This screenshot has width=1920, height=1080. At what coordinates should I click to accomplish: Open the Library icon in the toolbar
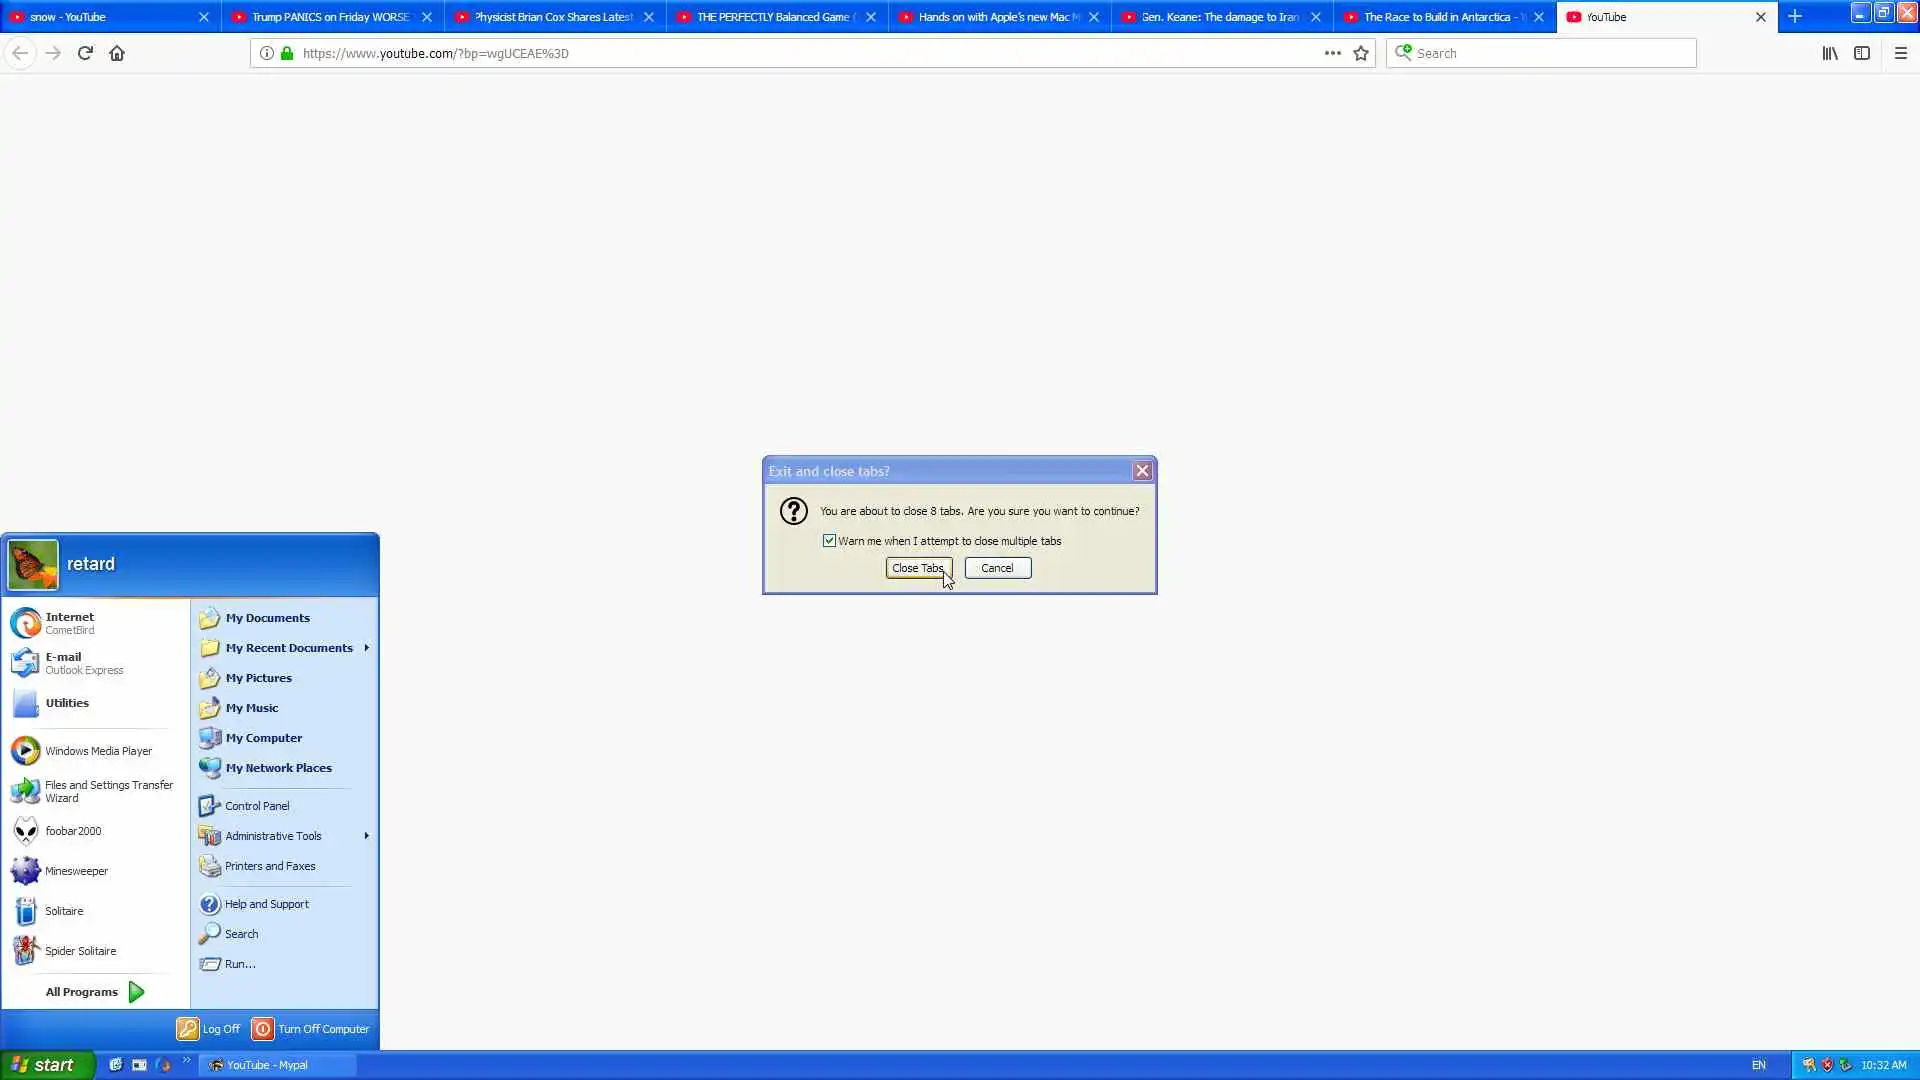click(x=1830, y=53)
